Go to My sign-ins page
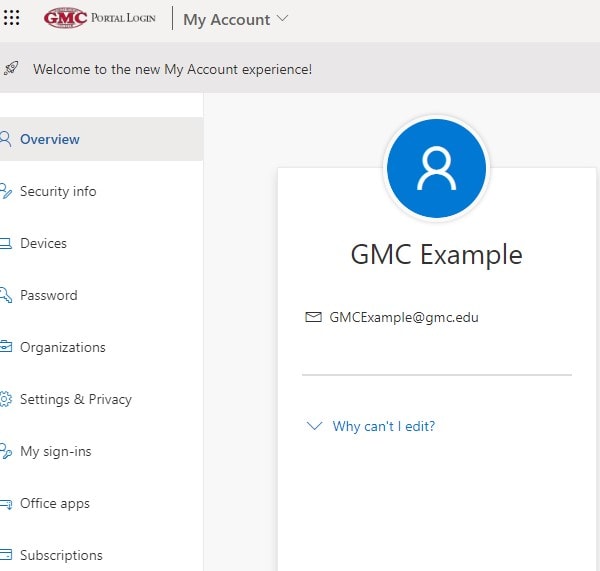This screenshot has width=600, height=571. (x=55, y=451)
